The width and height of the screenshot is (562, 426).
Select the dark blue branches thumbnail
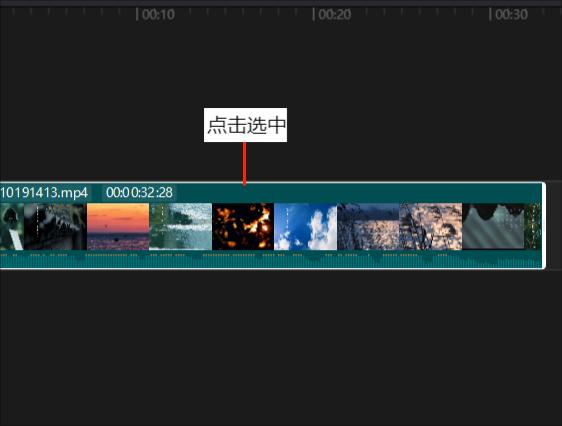point(368,226)
